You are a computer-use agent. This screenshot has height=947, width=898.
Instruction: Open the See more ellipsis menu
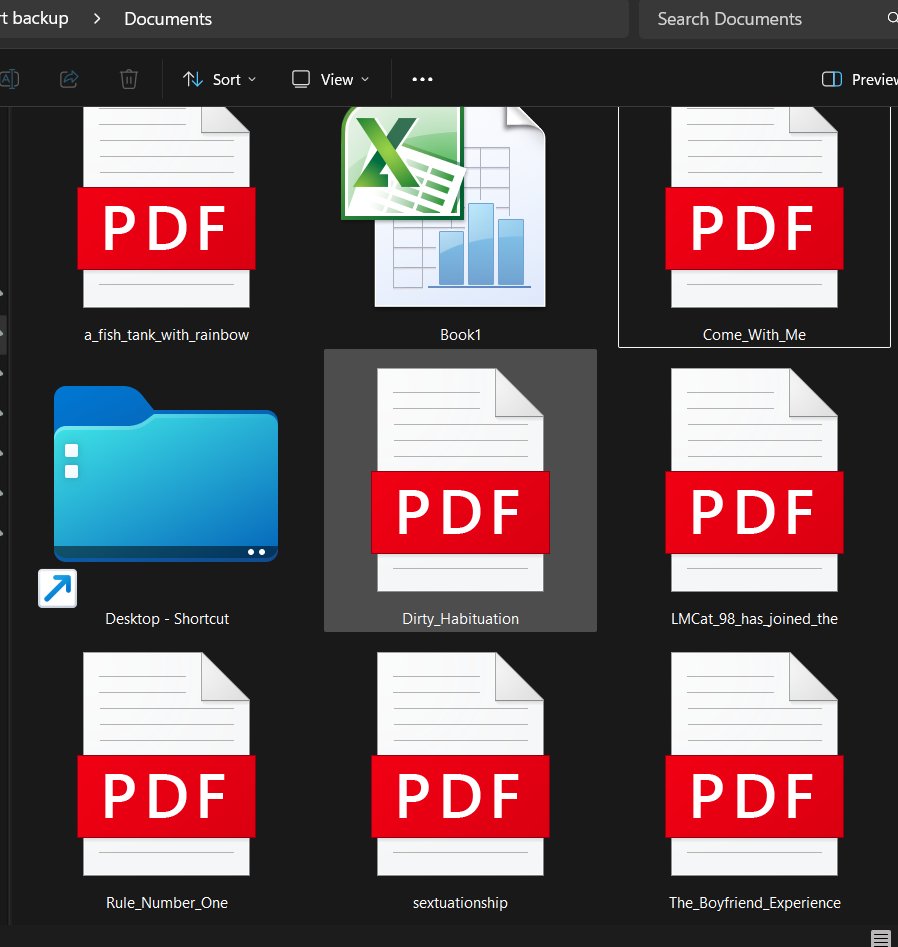point(422,79)
